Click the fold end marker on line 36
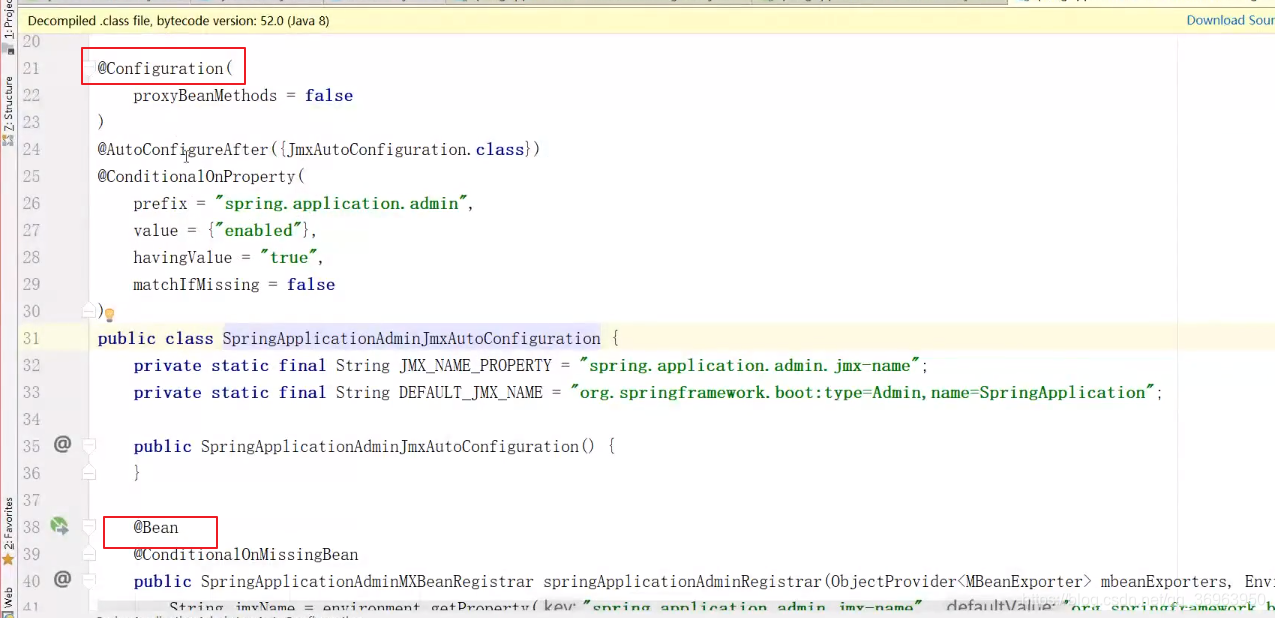1275x618 pixels. point(89,471)
